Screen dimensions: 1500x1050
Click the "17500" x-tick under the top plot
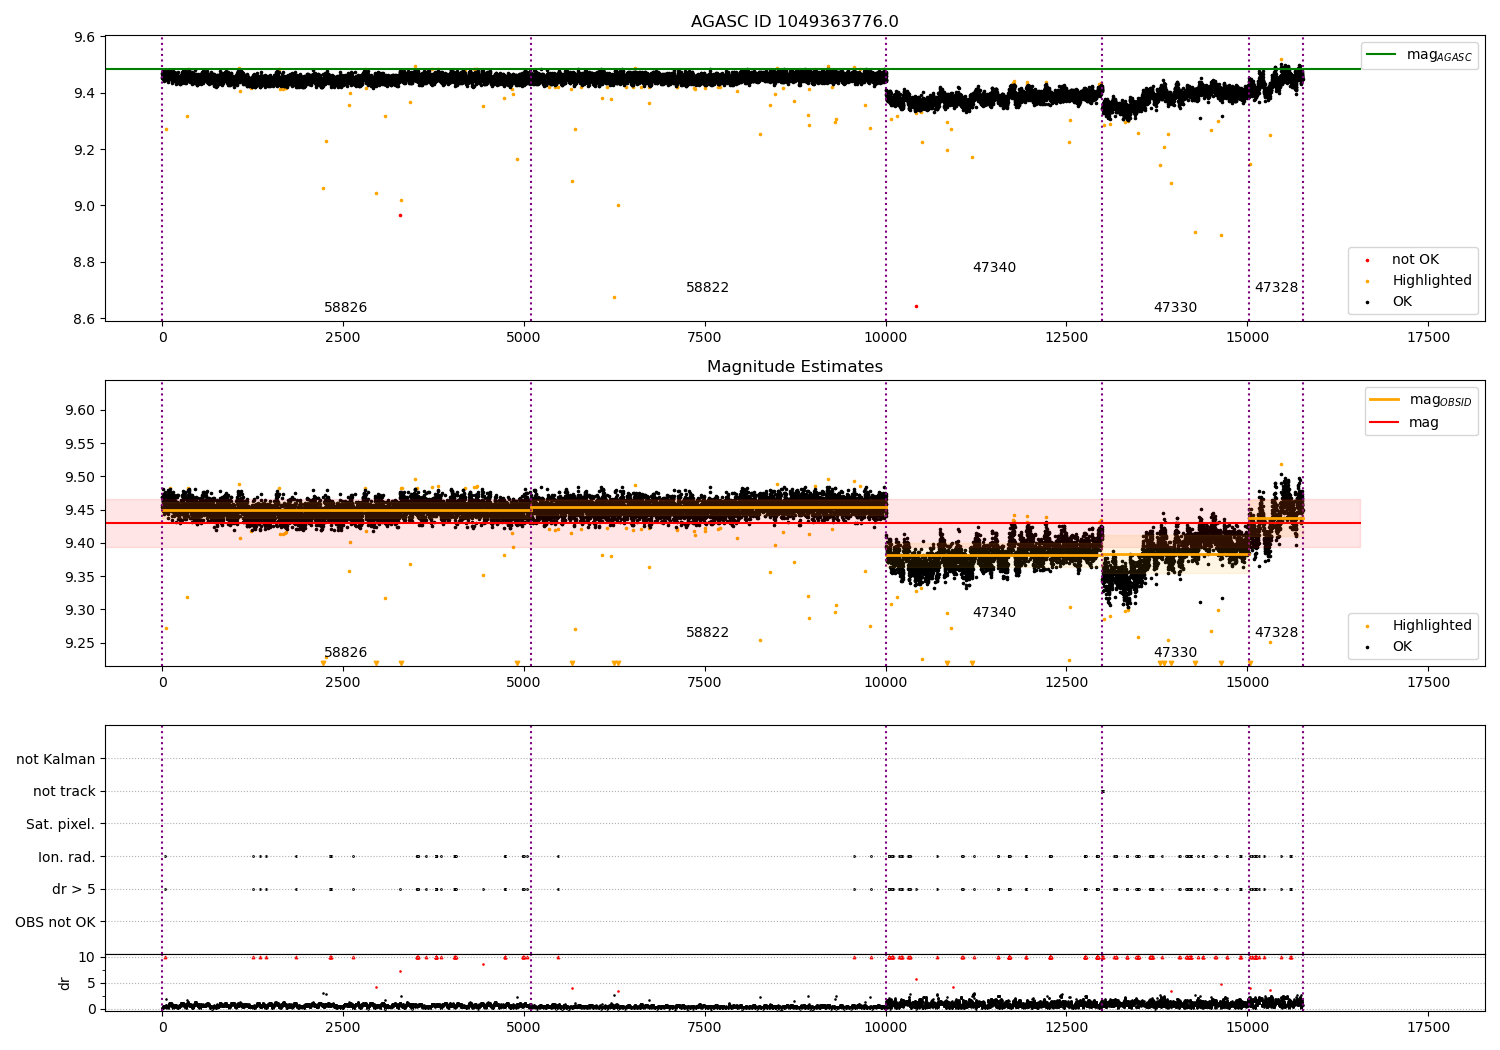click(1428, 338)
